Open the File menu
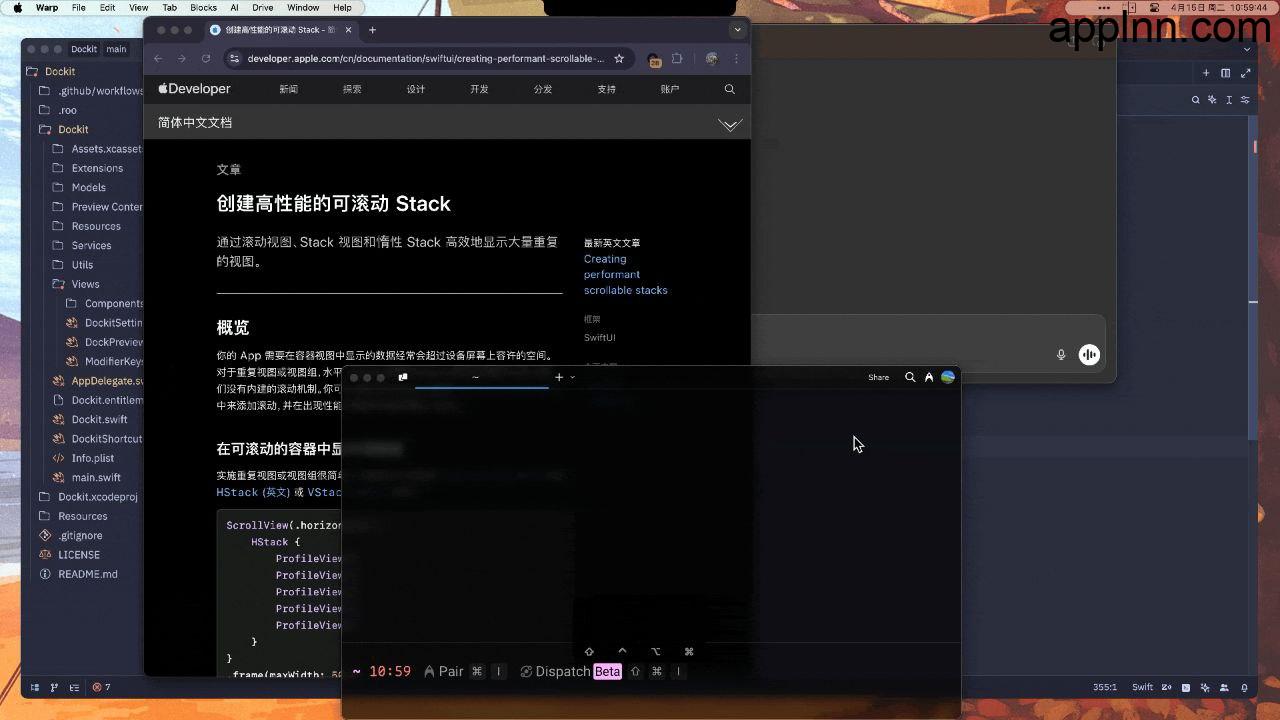Viewport: 1280px width, 720px height. (x=78, y=7)
